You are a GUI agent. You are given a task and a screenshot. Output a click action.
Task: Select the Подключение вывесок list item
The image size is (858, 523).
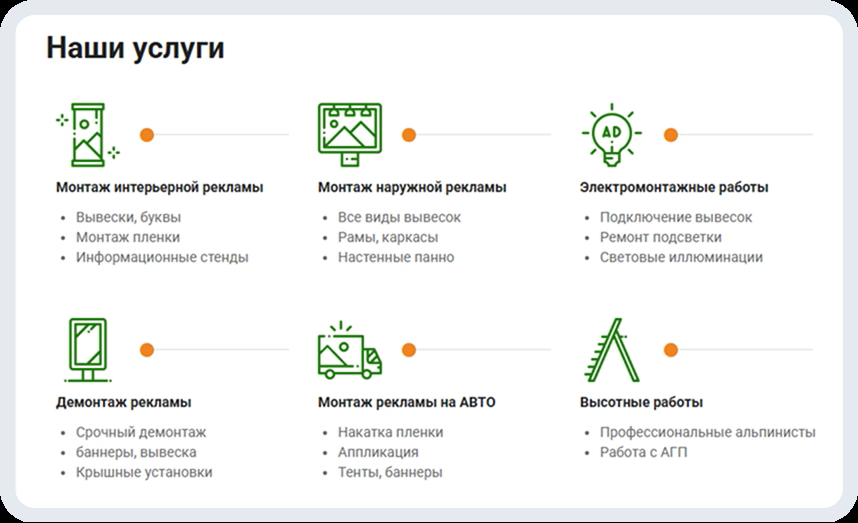point(676,217)
